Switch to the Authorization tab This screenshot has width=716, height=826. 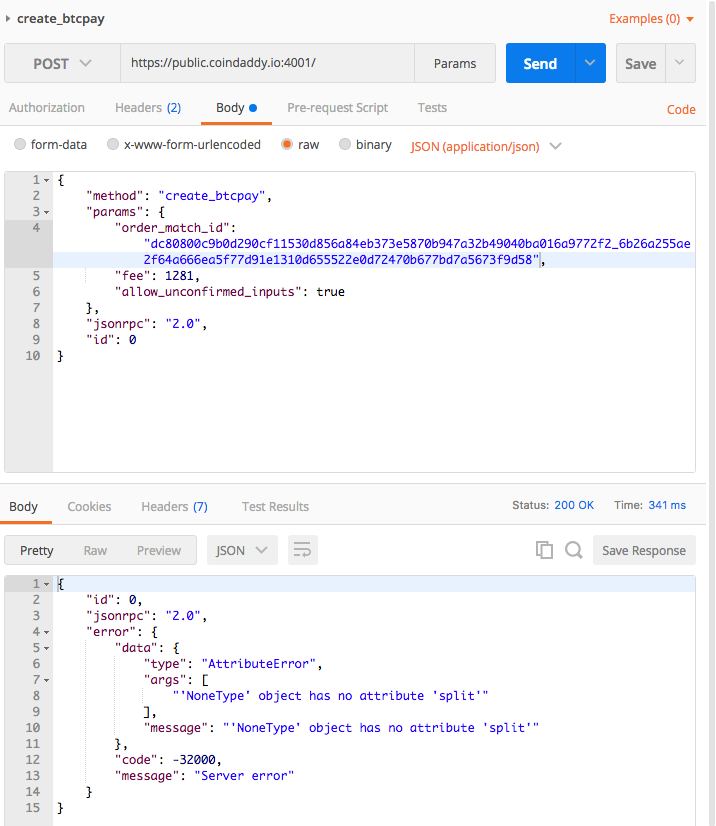click(x=47, y=107)
